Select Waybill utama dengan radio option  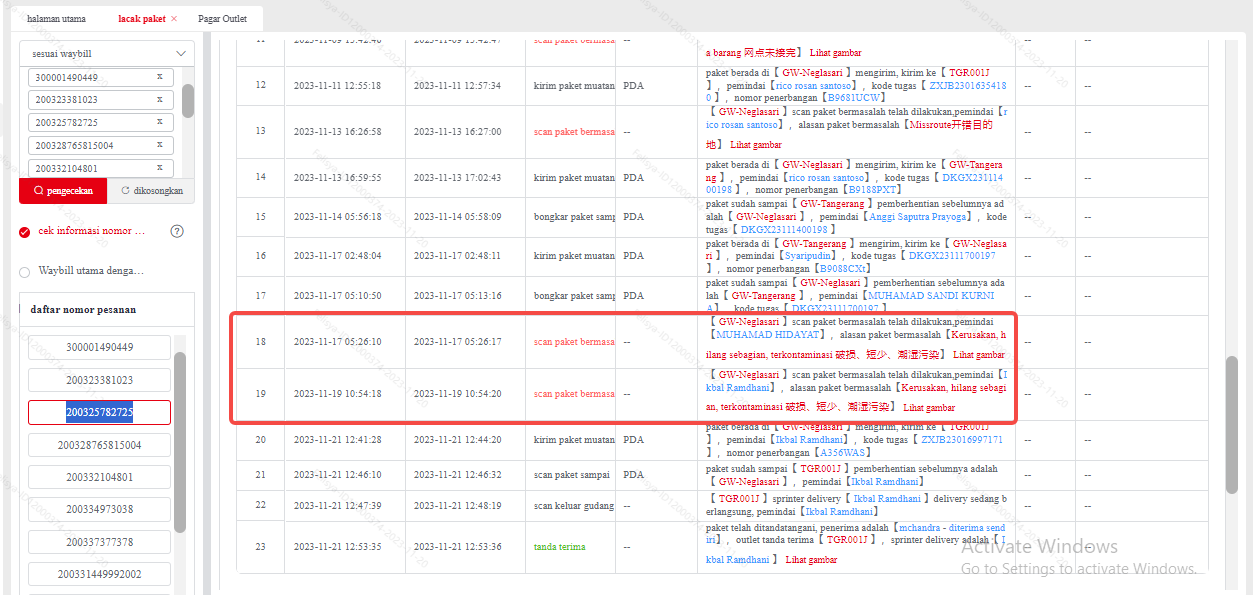pos(25,271)
